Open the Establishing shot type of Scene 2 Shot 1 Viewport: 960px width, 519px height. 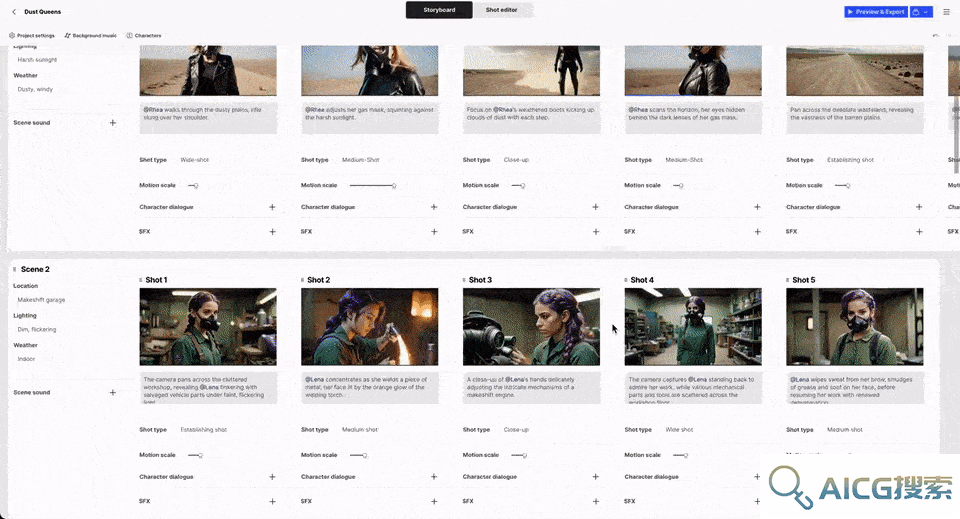tap(203, 430)
